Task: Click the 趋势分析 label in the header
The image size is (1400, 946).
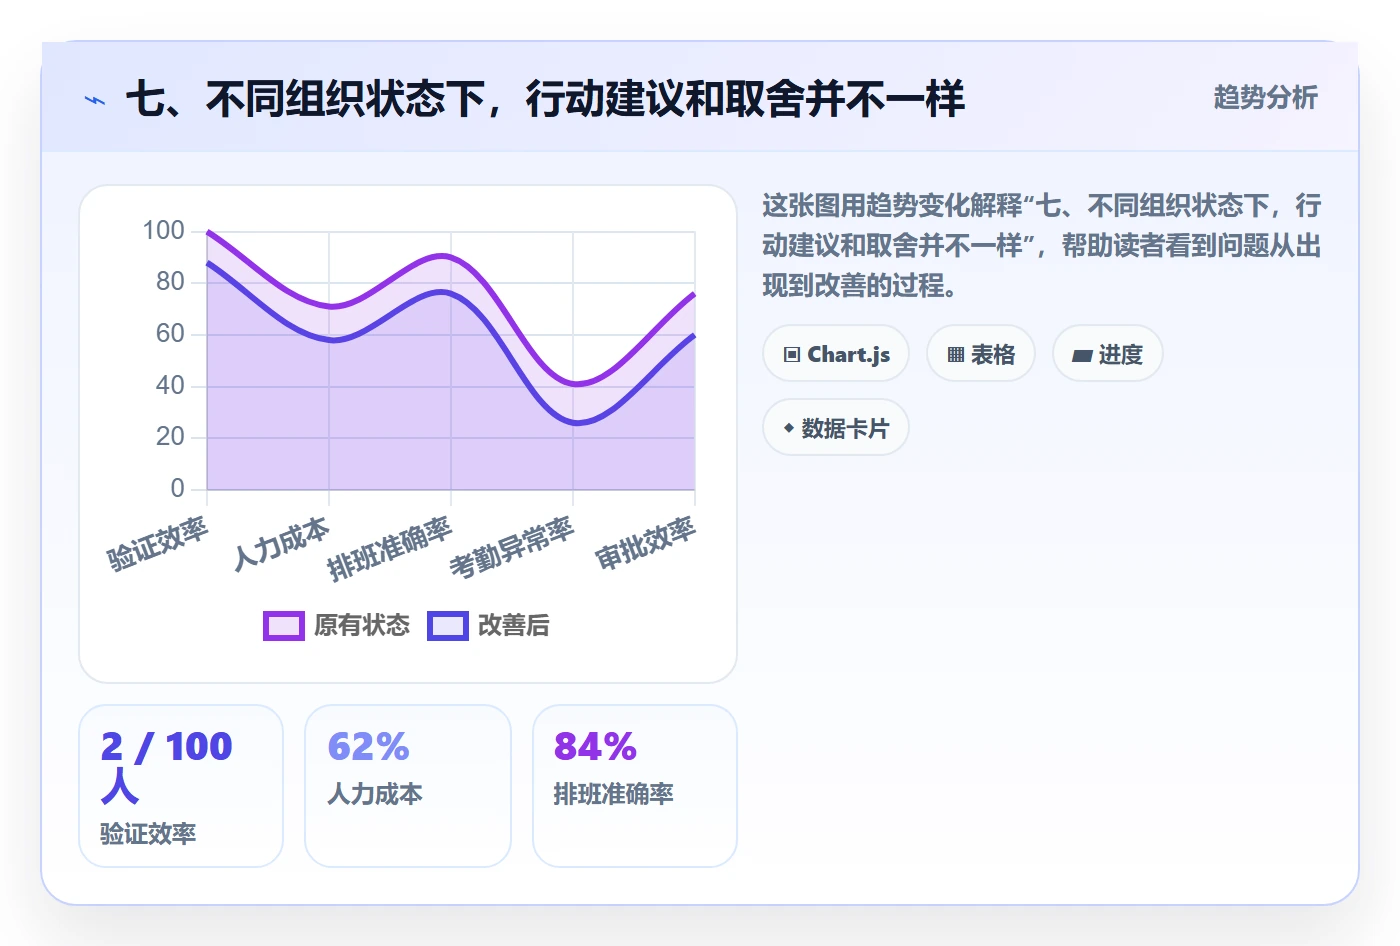Action: 1266,98
